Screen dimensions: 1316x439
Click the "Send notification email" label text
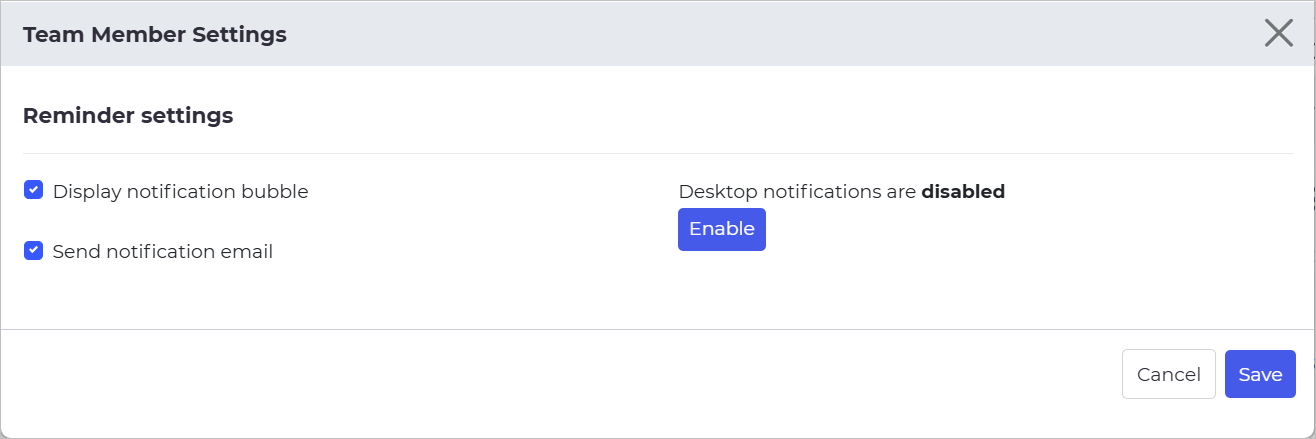tap(162, 251)
